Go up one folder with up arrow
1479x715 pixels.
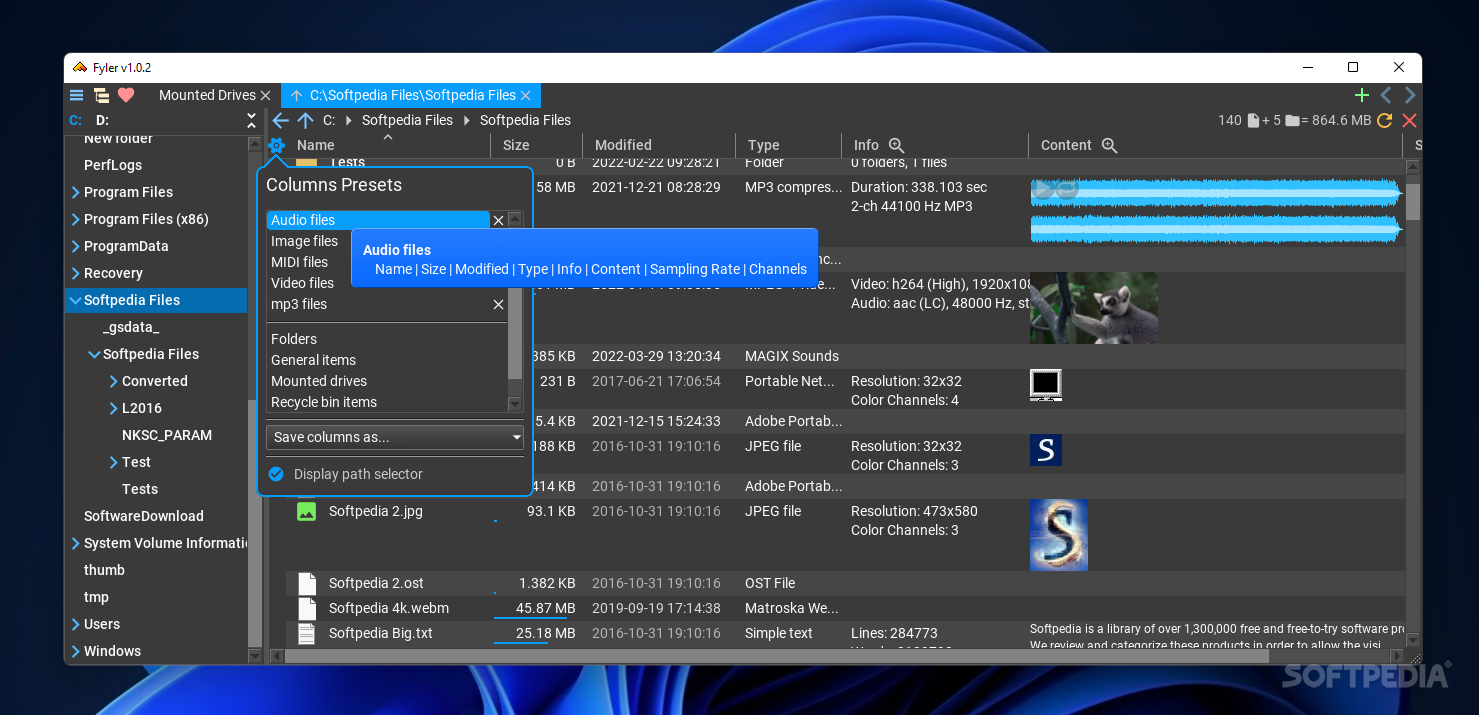pos(305,120)
